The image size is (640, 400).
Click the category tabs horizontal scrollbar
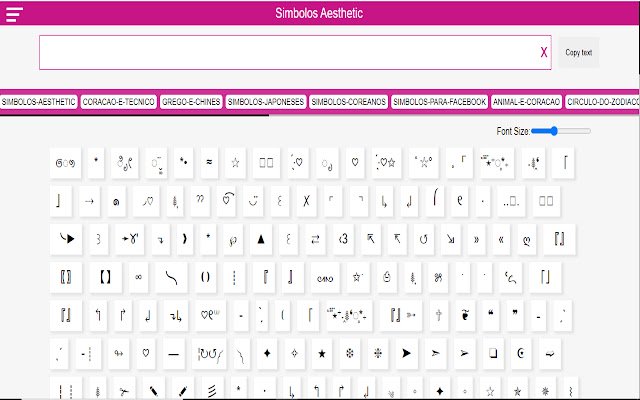tap(134, 116)
